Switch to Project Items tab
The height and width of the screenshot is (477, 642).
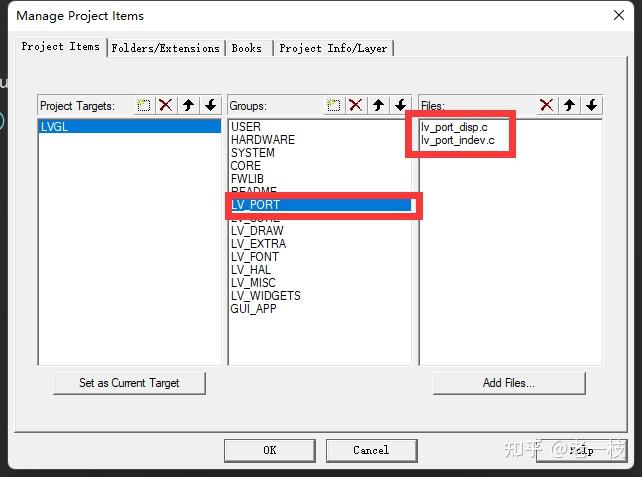pyautogui.click(x=61, y=47)
